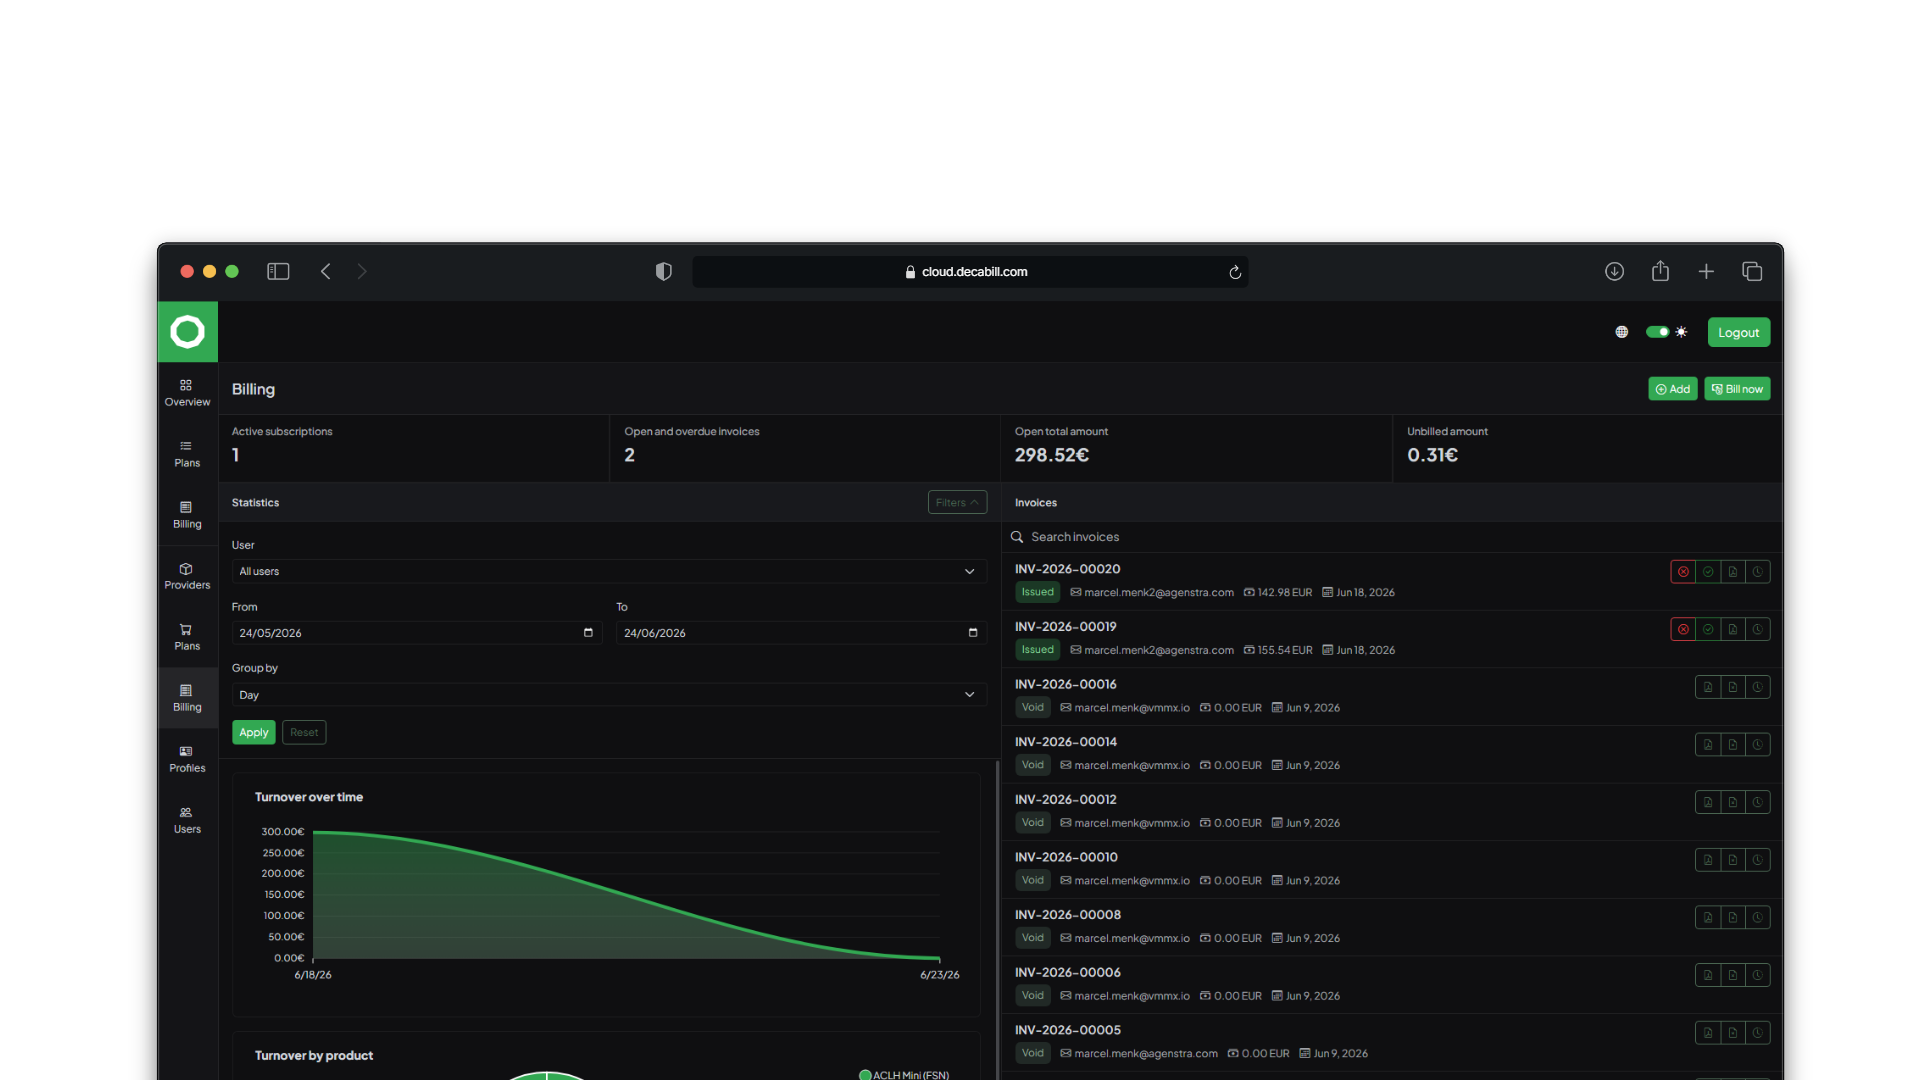1920x1080 pixels.
Task: Click the Safari address bar
Action: [970, 272]
